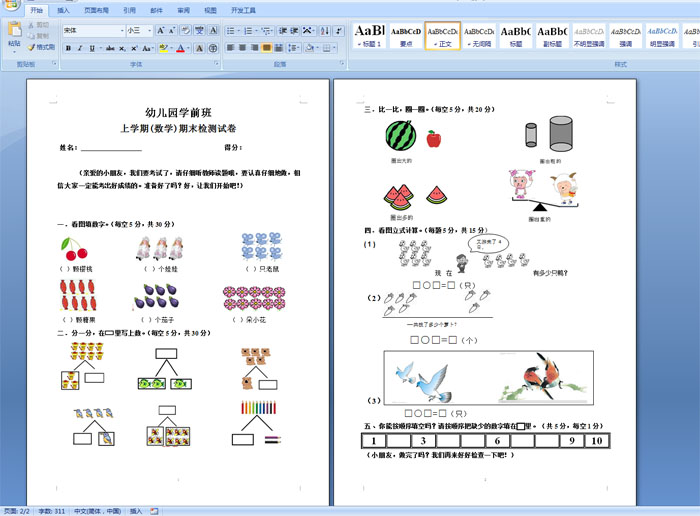
Task: Click the Paste clipboard icon
Action: point(14,29)
